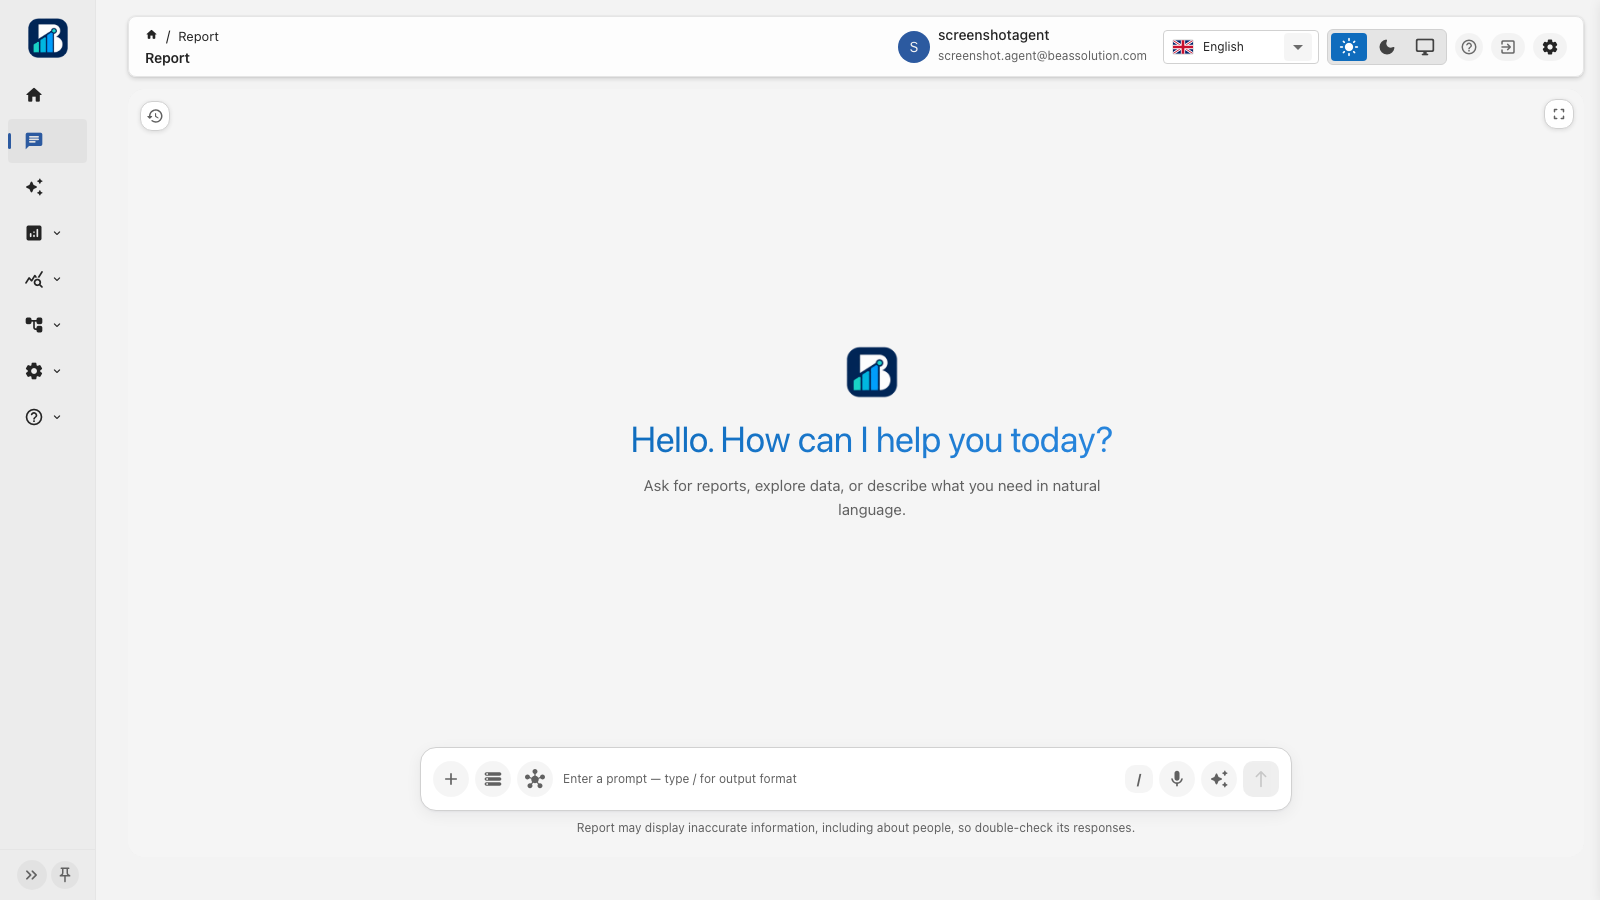The image size is (1600, 900).
Task: Switch to system theme mode
Action: coord(1425,47)
